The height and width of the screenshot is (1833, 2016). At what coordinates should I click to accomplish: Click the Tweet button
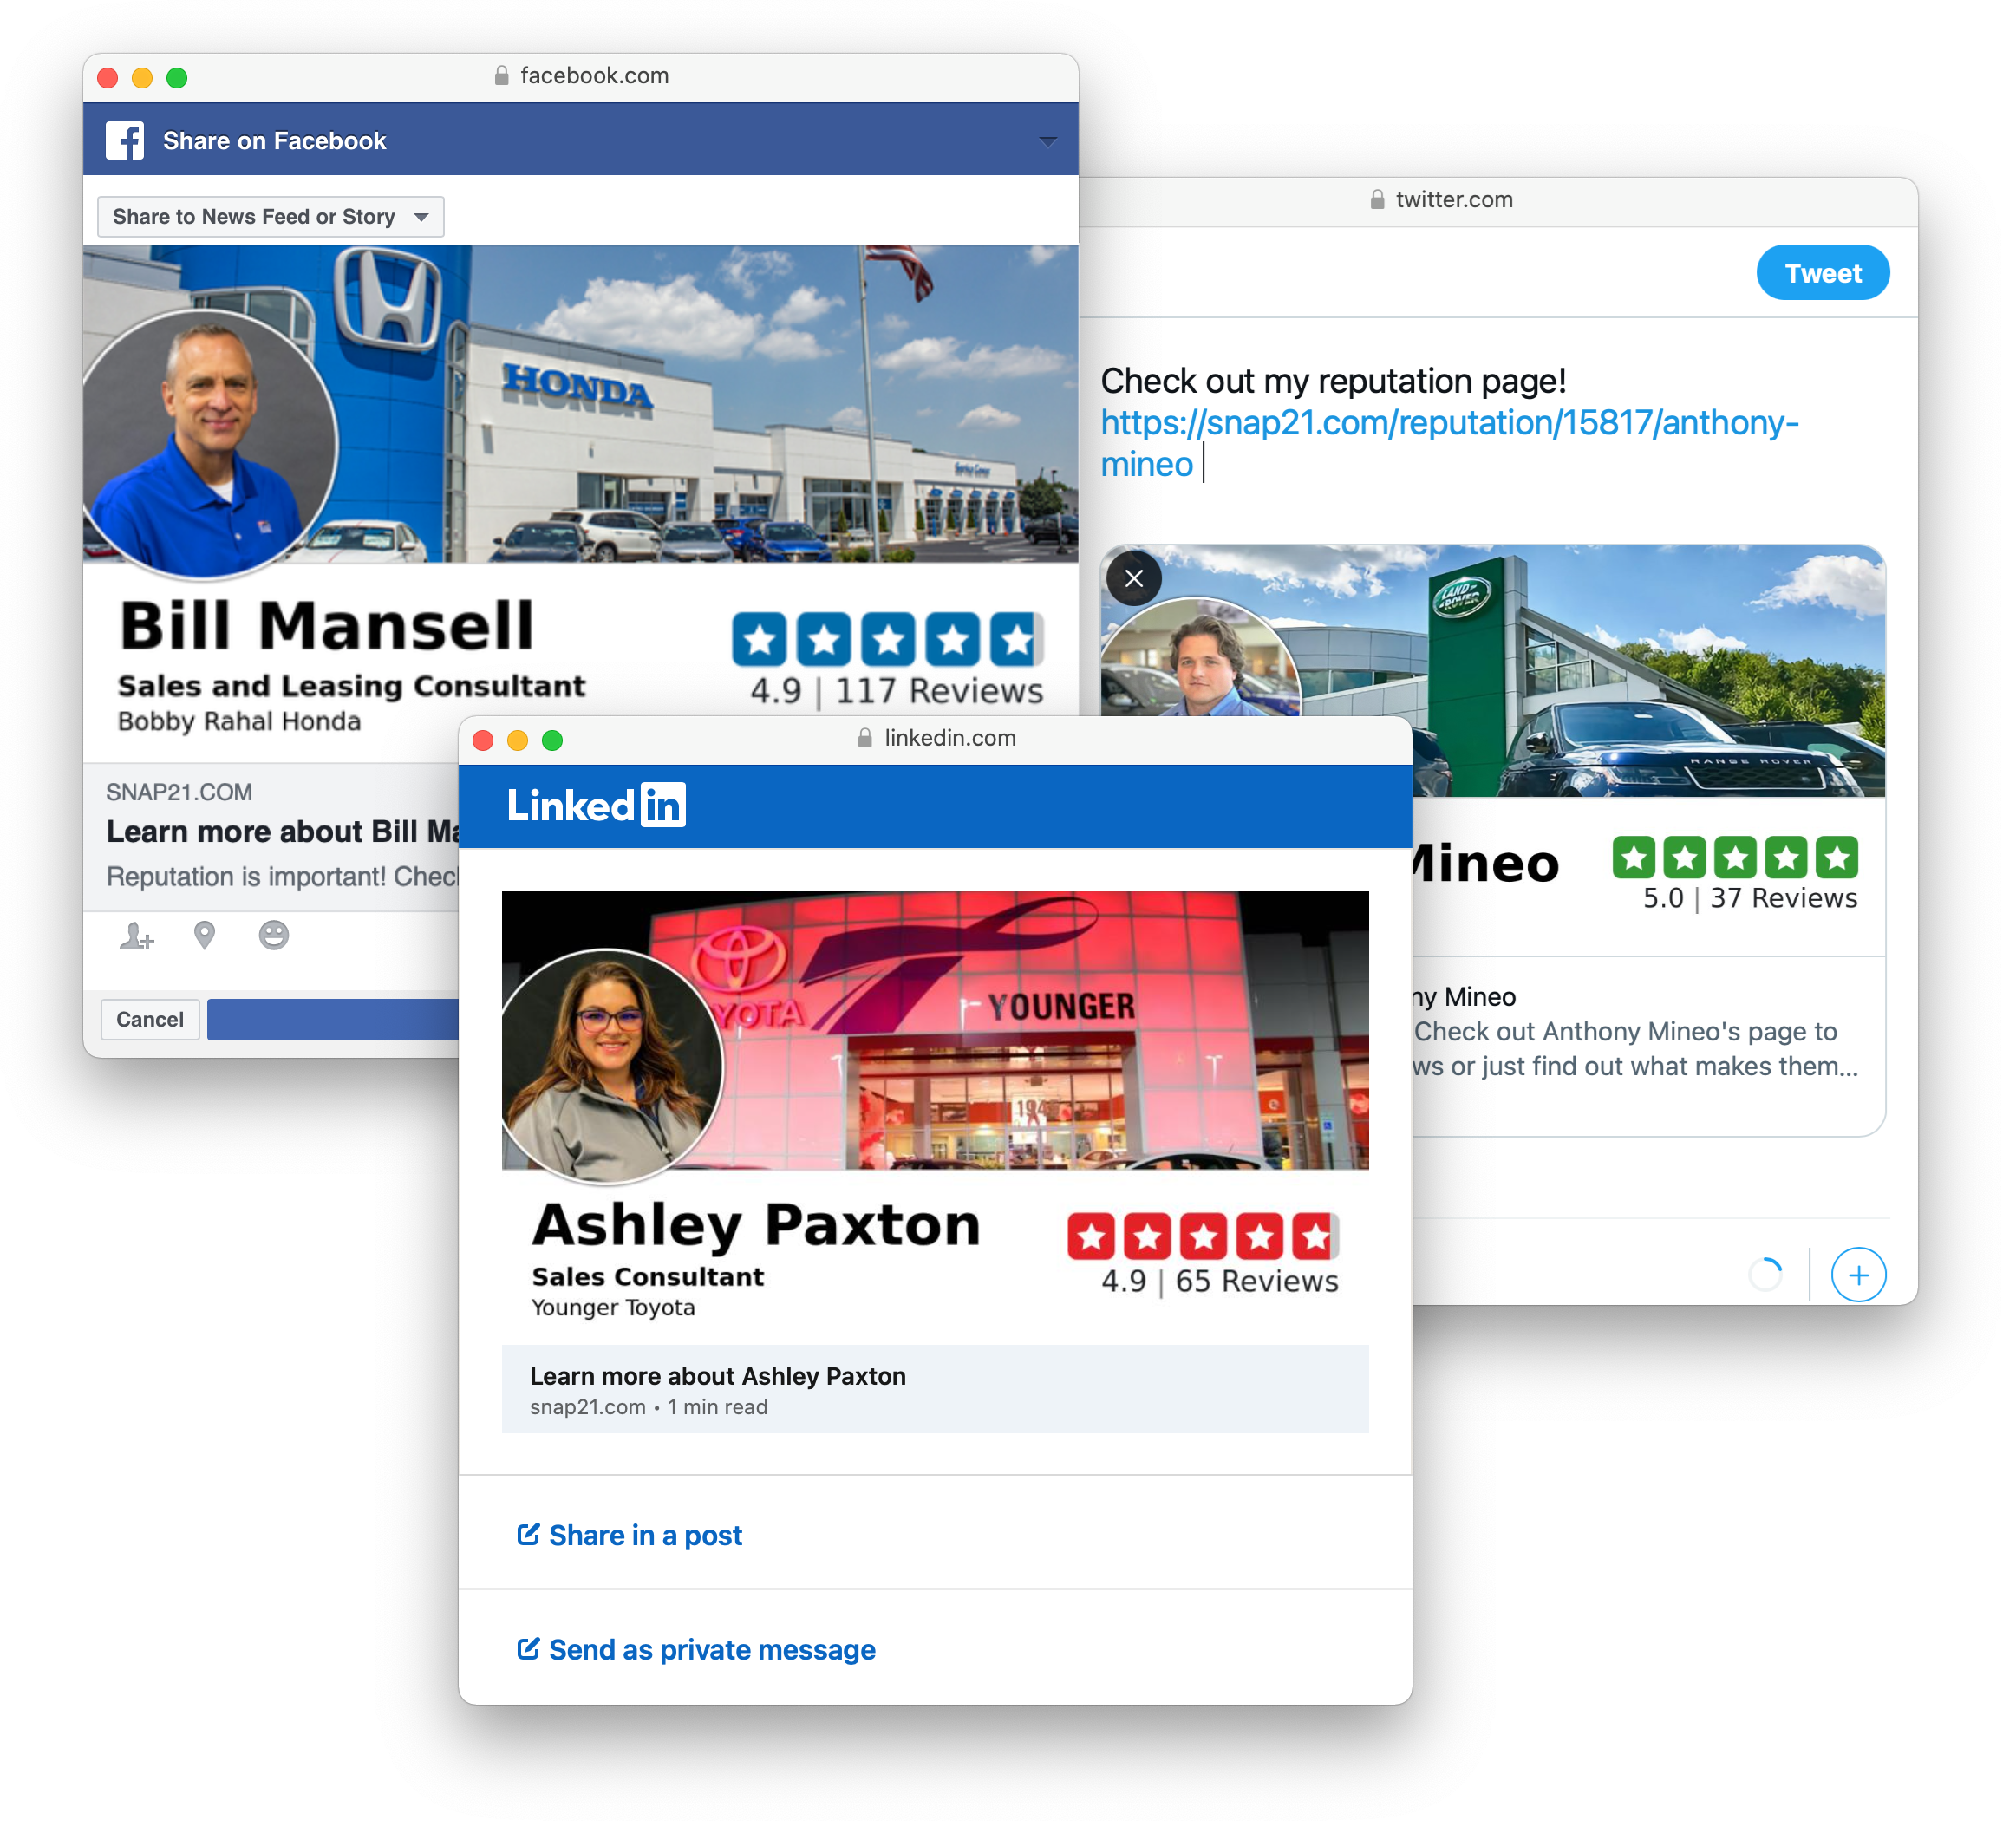tap(1824, 273)
